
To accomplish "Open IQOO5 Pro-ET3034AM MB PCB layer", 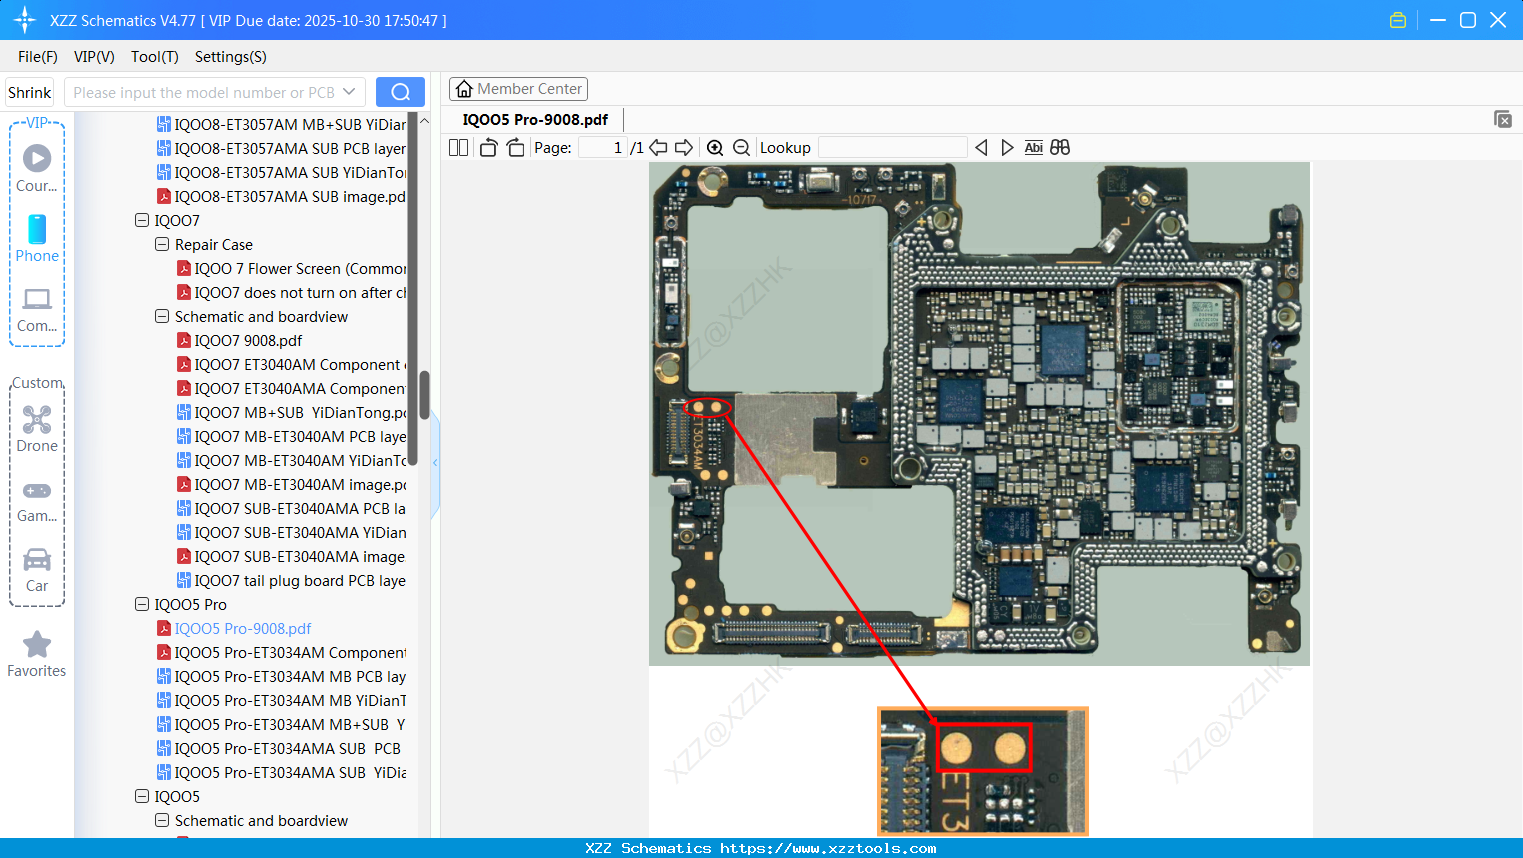I will click(281, 676).
